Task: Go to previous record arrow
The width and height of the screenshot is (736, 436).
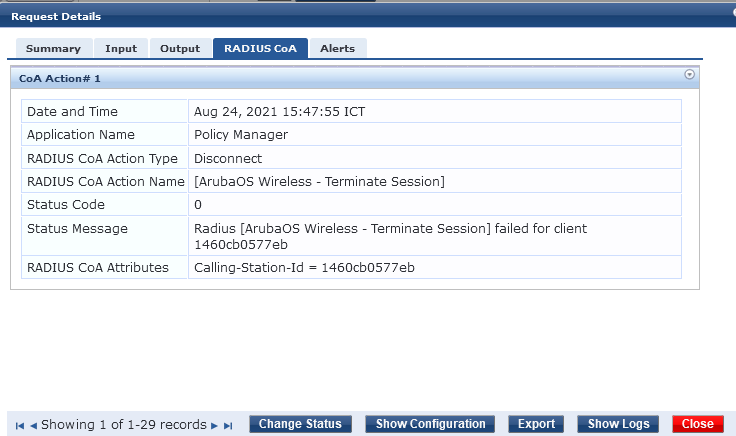Action: (x=33, y=426)
